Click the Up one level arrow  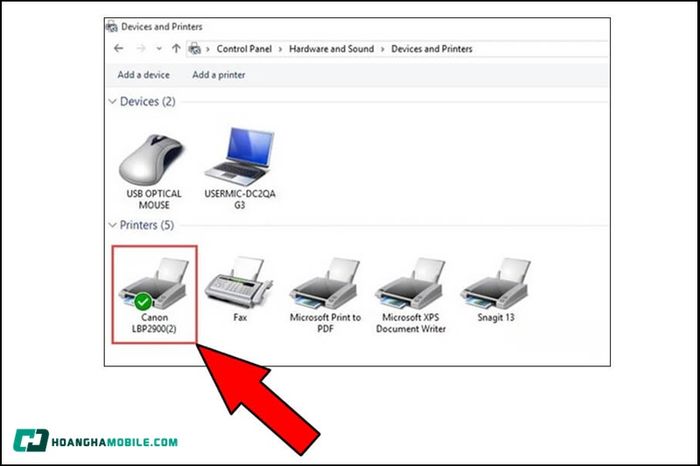pyautogui.click(x=176, y=48)
